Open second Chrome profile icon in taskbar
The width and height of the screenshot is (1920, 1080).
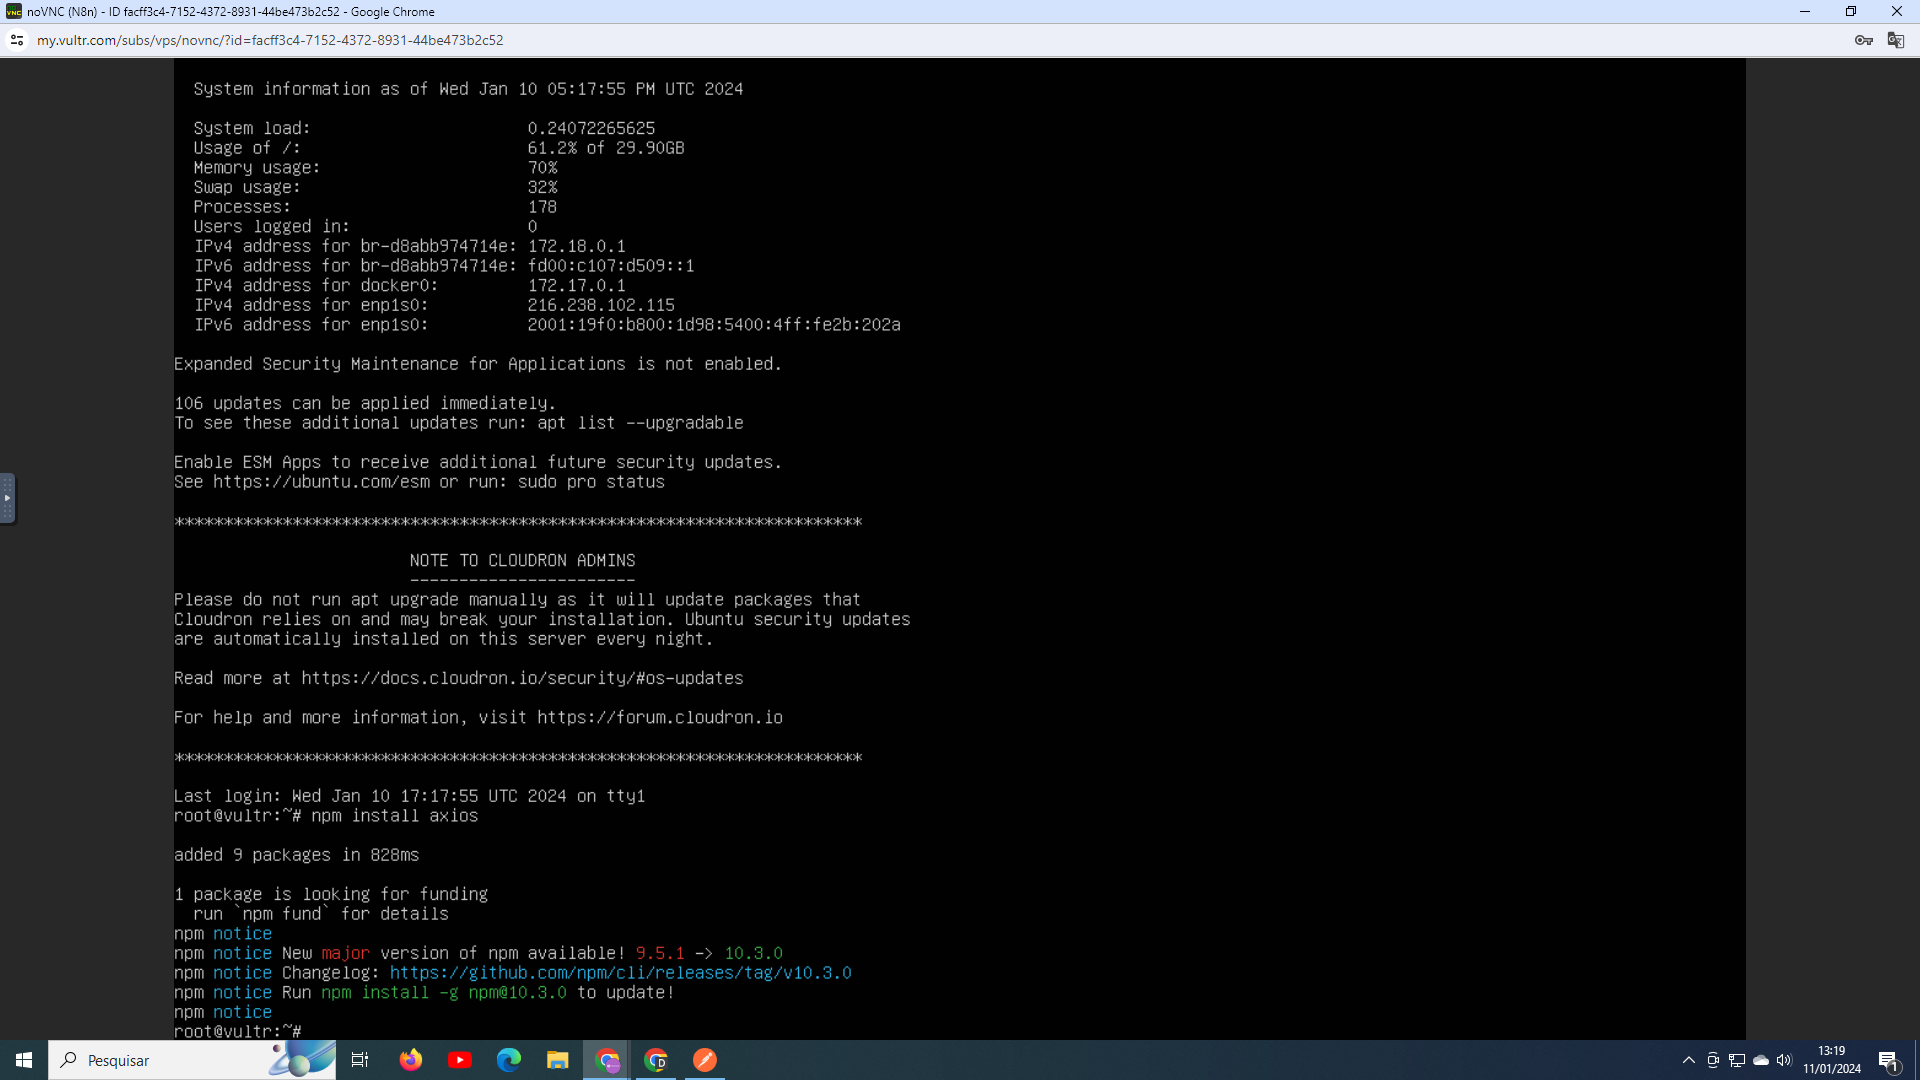[656, 1060]
